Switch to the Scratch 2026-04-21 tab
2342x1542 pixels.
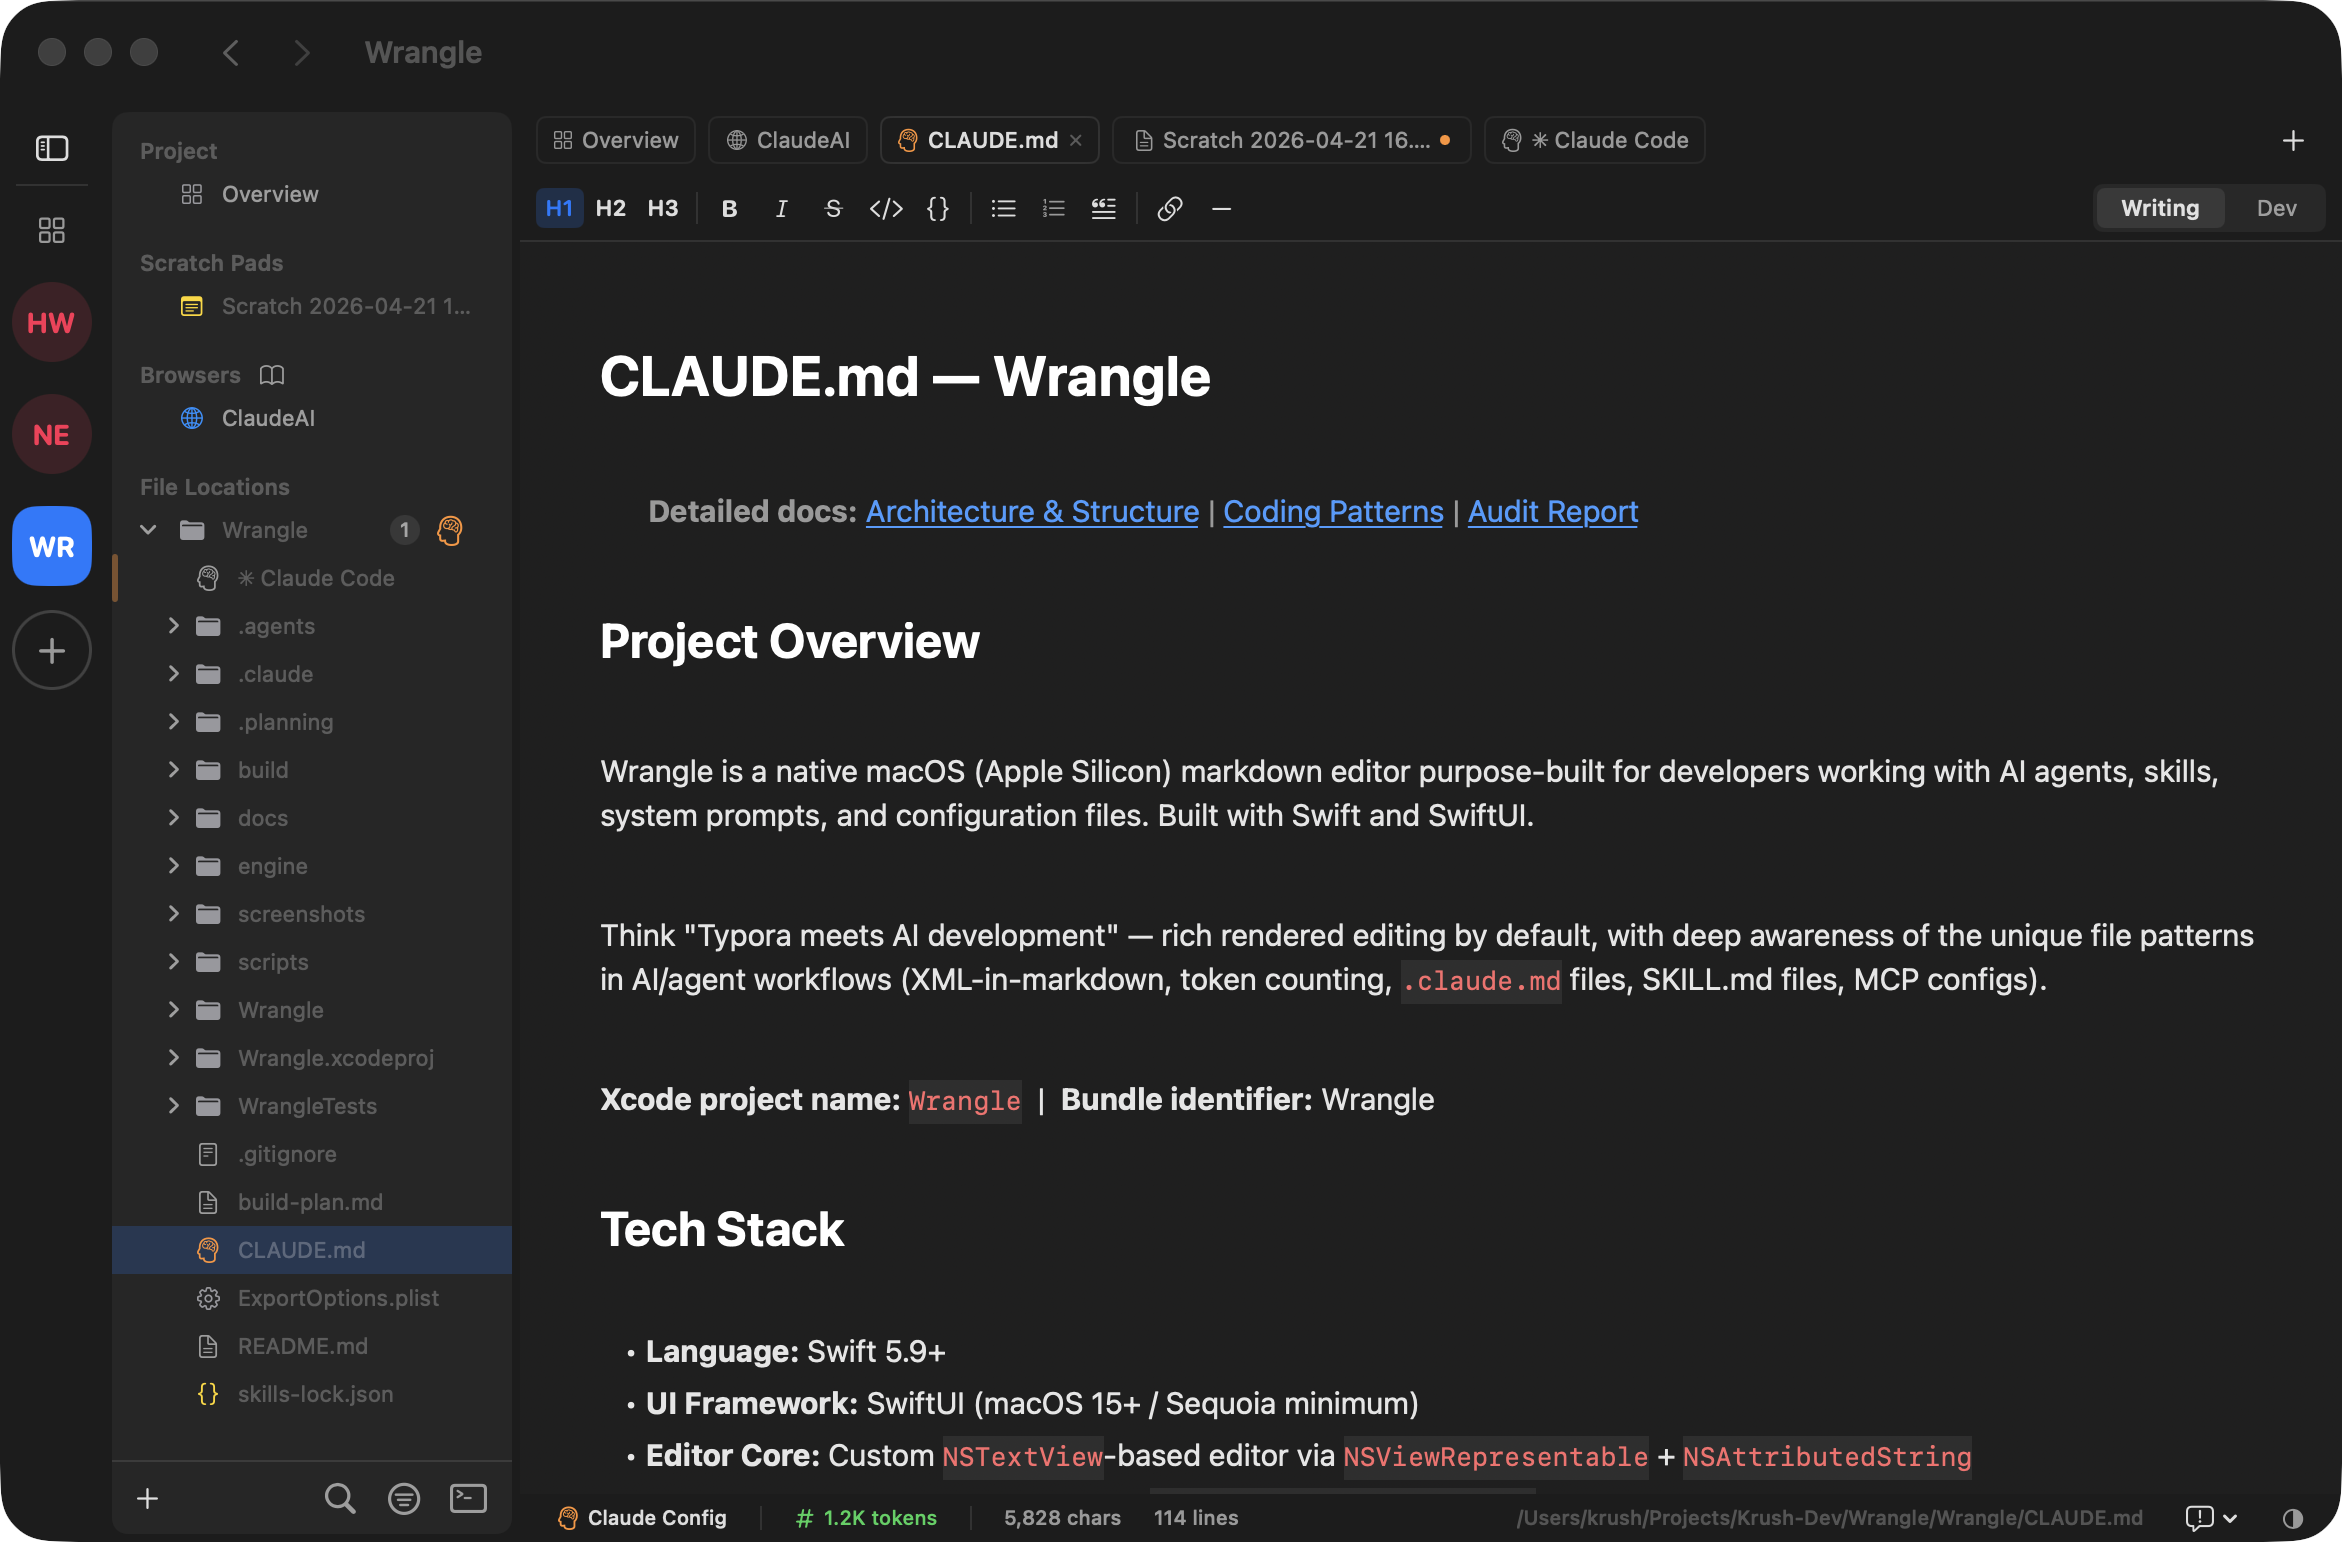pos(1291,140)
